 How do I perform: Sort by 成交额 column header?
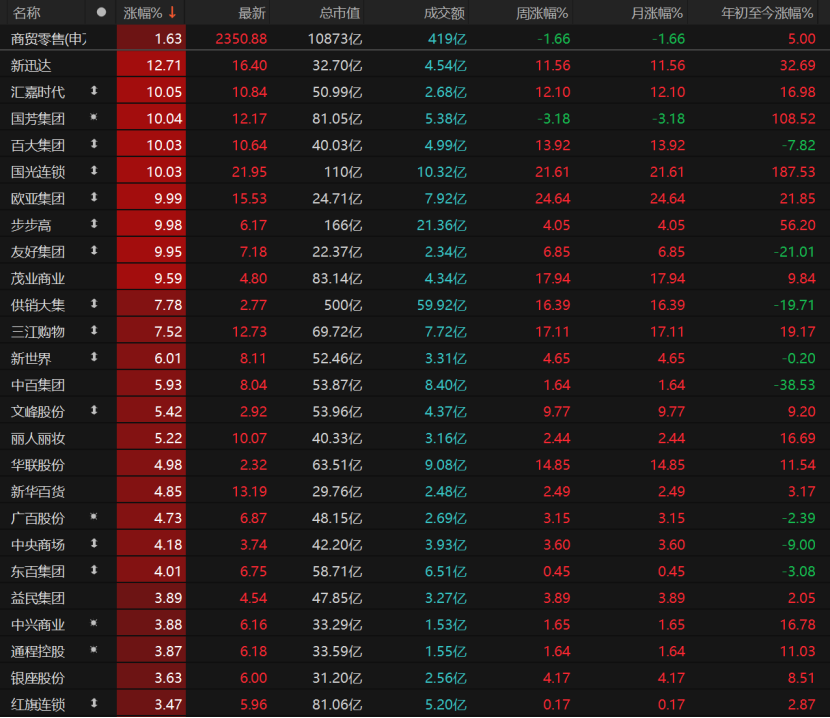[444, 13]
